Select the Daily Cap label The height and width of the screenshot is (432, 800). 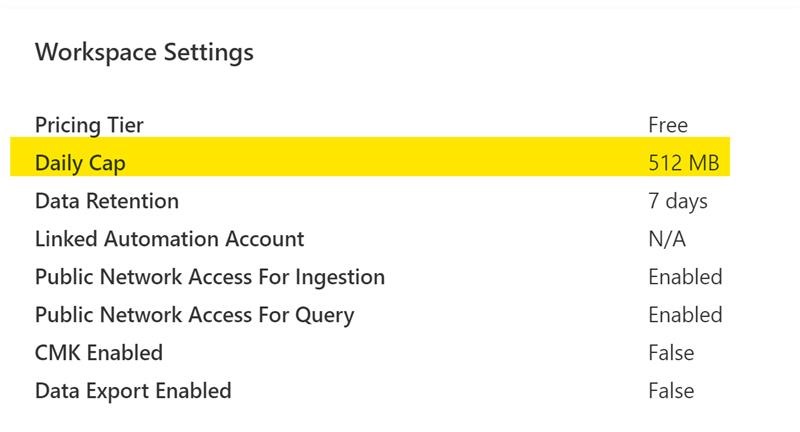[81, 163]
